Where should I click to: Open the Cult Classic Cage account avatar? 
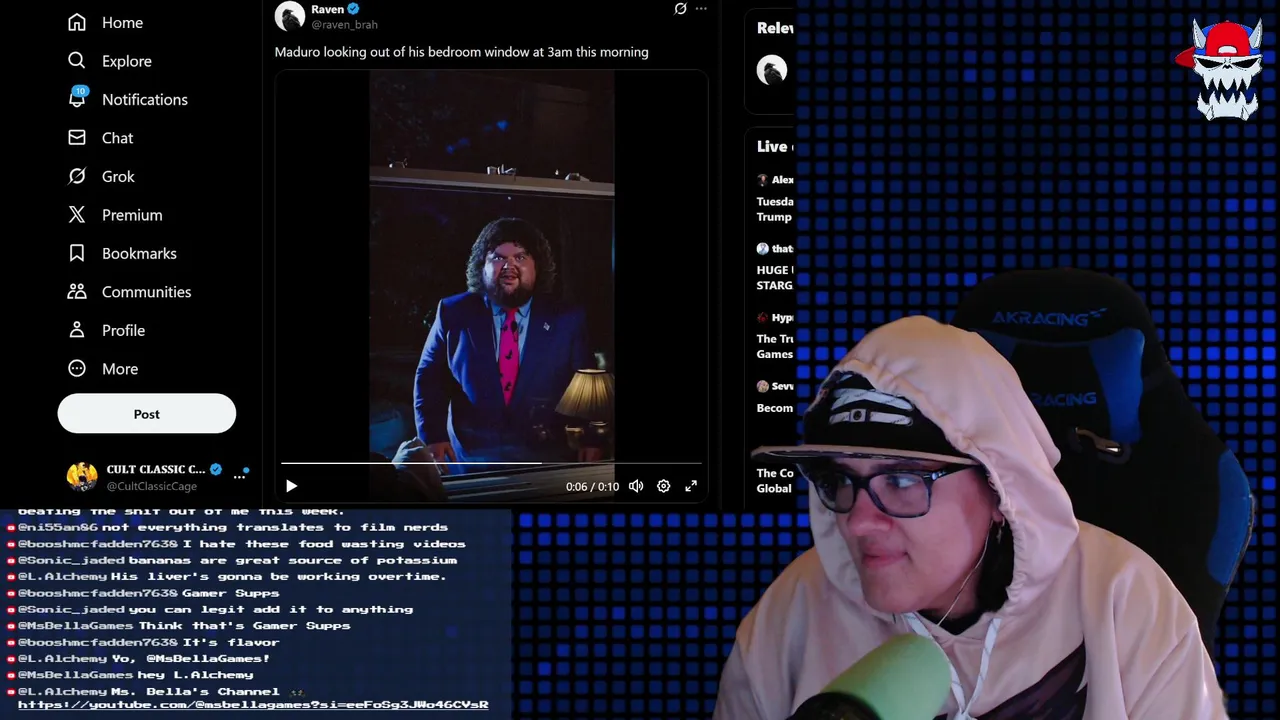pyautogui.click(x=82, y=477)
